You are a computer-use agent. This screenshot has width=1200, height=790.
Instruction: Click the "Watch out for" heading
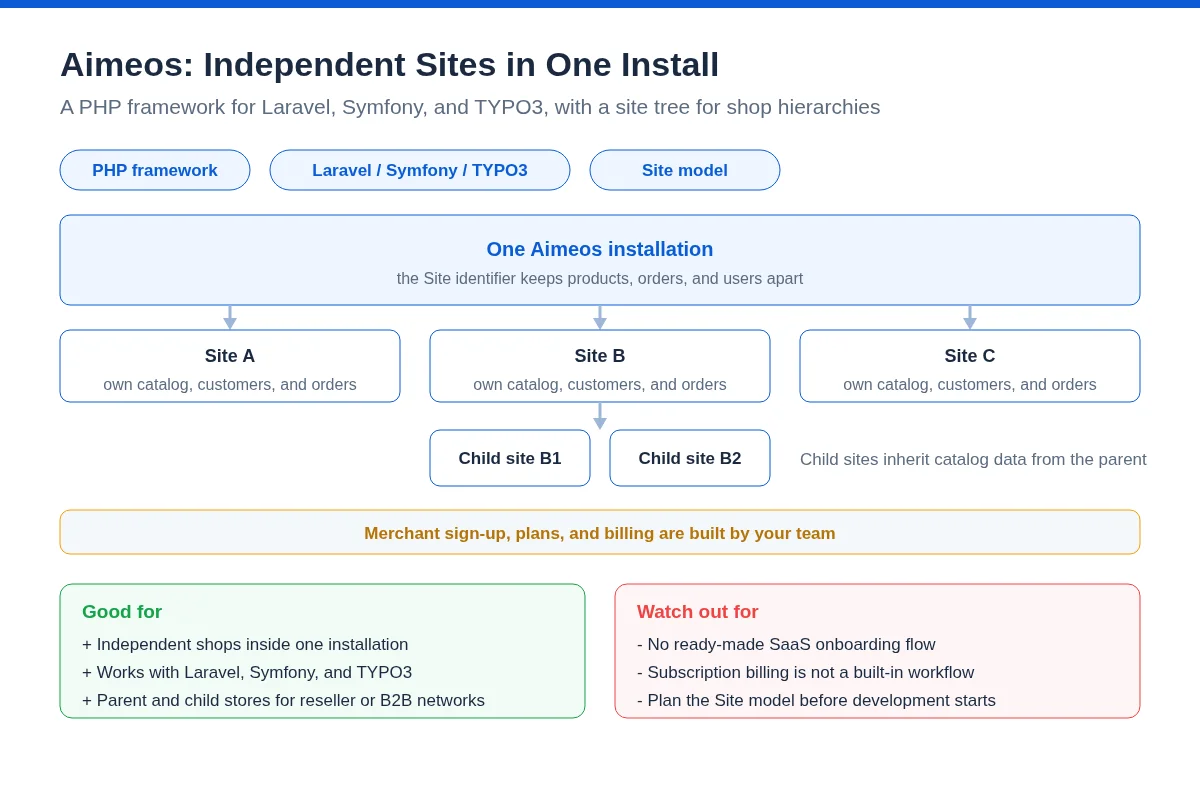click(698, 612)
